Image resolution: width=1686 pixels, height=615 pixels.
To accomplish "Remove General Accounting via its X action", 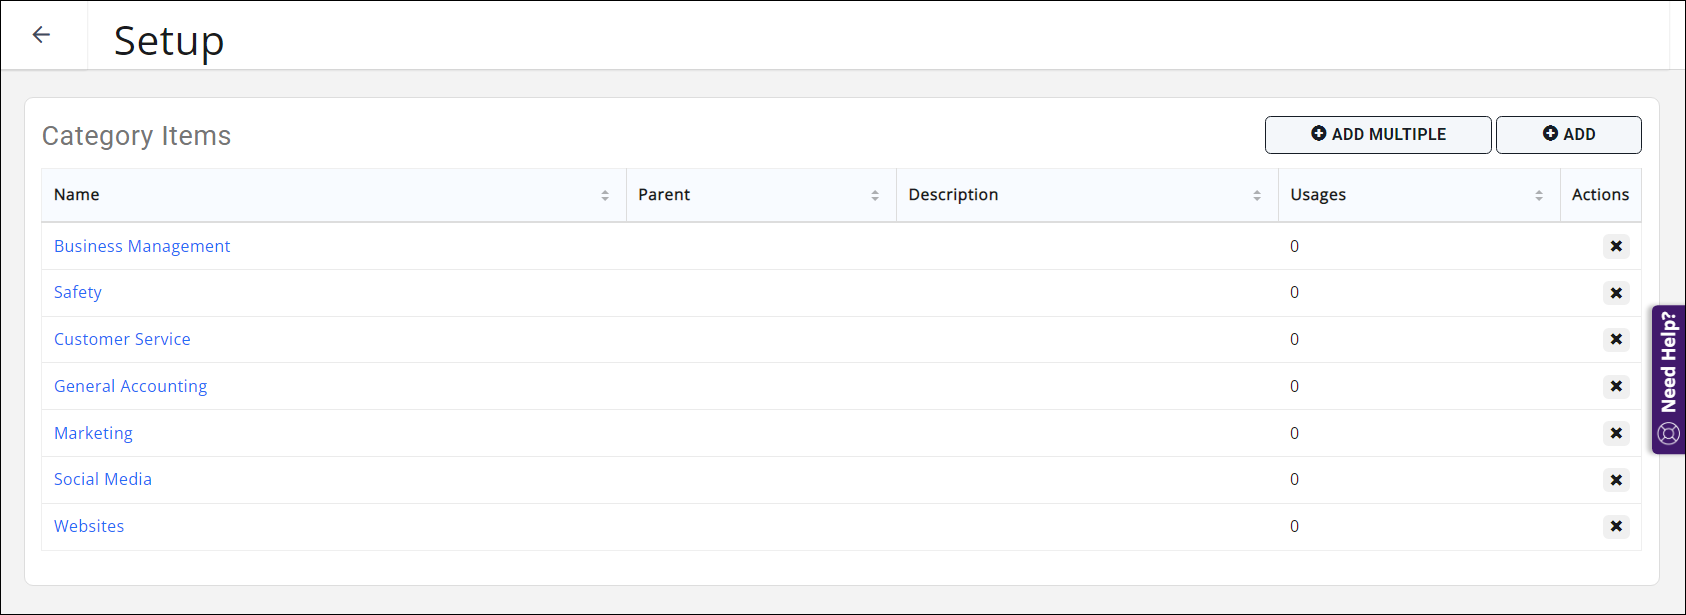I will click(1616, 386).
